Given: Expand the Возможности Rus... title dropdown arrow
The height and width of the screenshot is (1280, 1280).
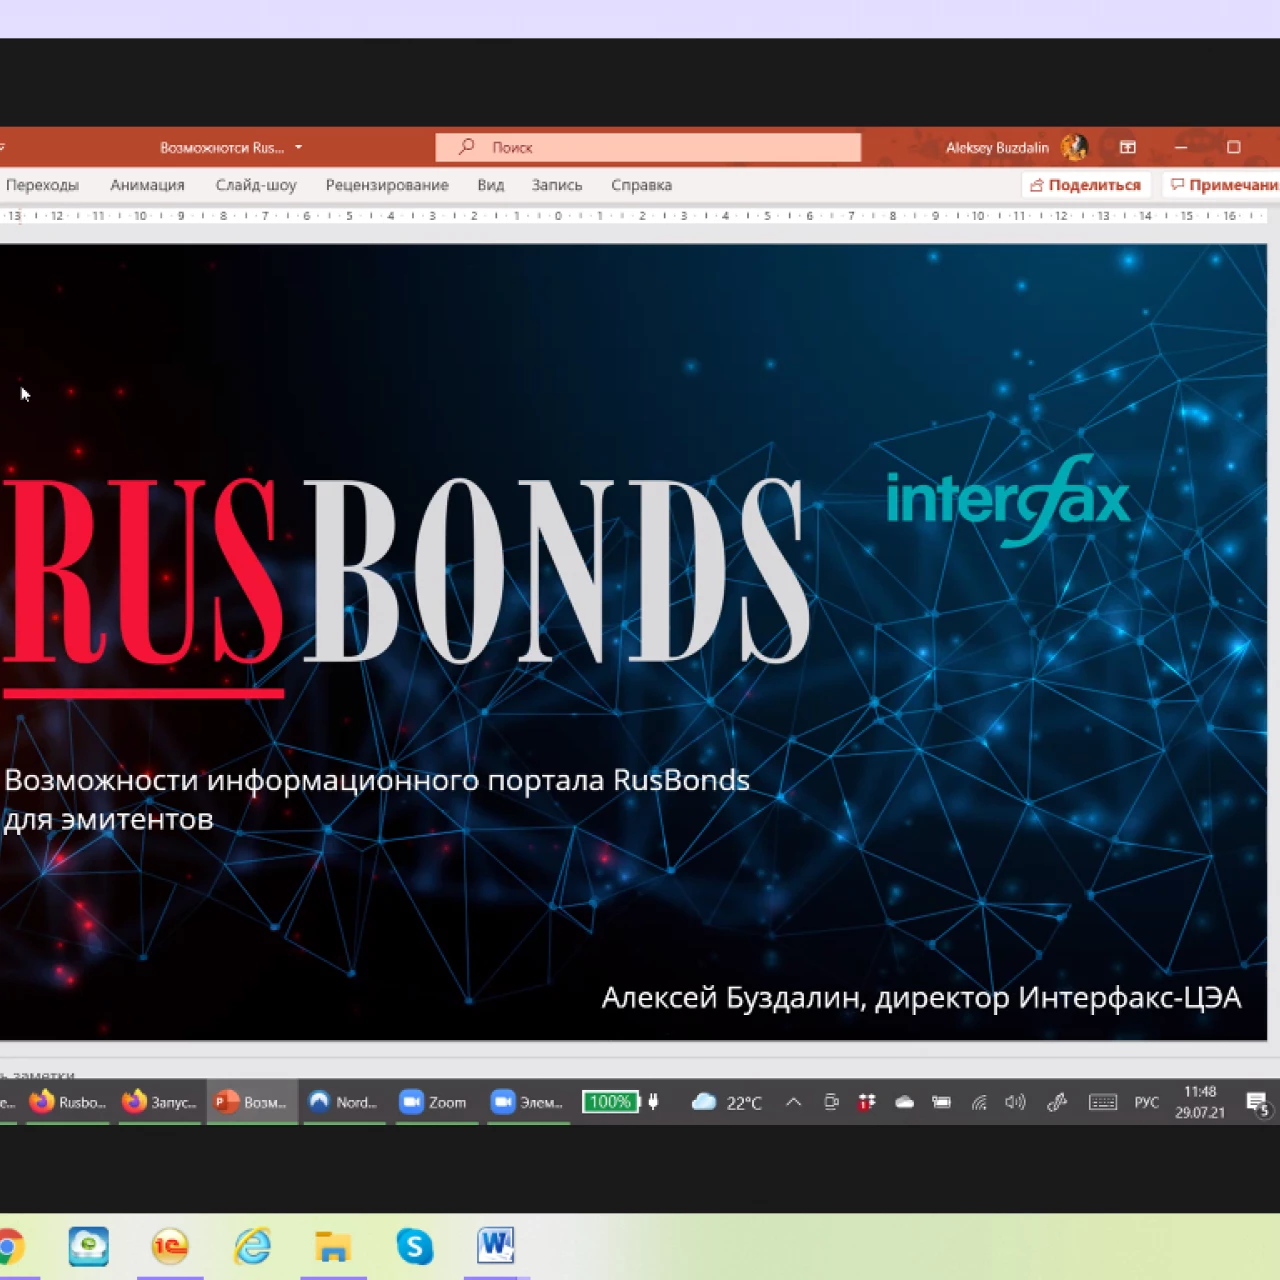Looking at the screenshot, I should point(298,147).
